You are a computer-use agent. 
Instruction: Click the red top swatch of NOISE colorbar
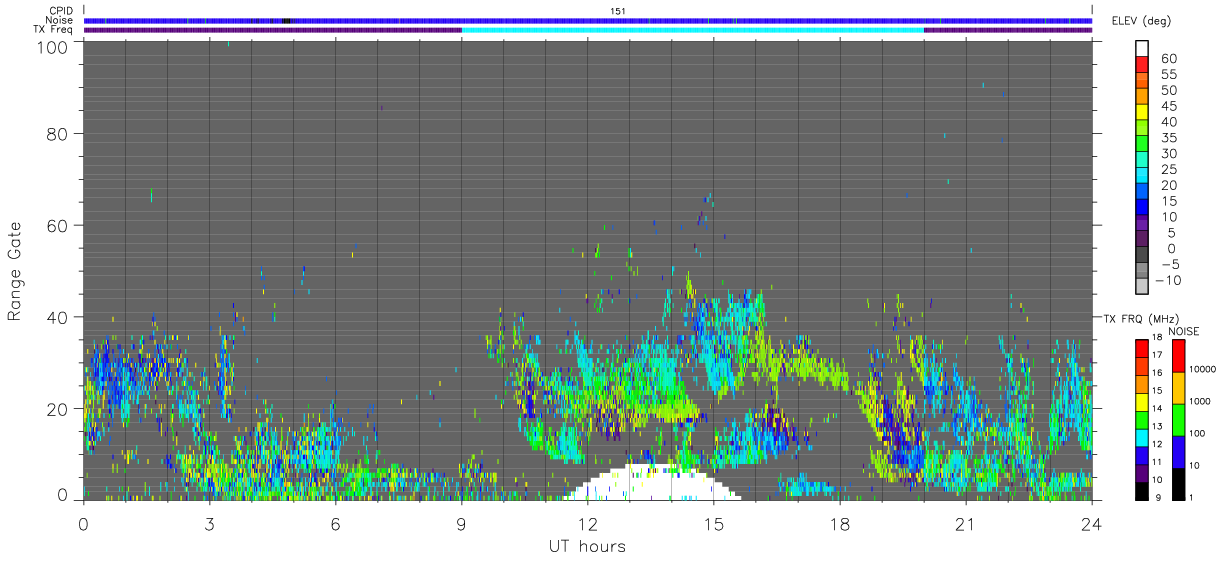(x=1179, y=355)
